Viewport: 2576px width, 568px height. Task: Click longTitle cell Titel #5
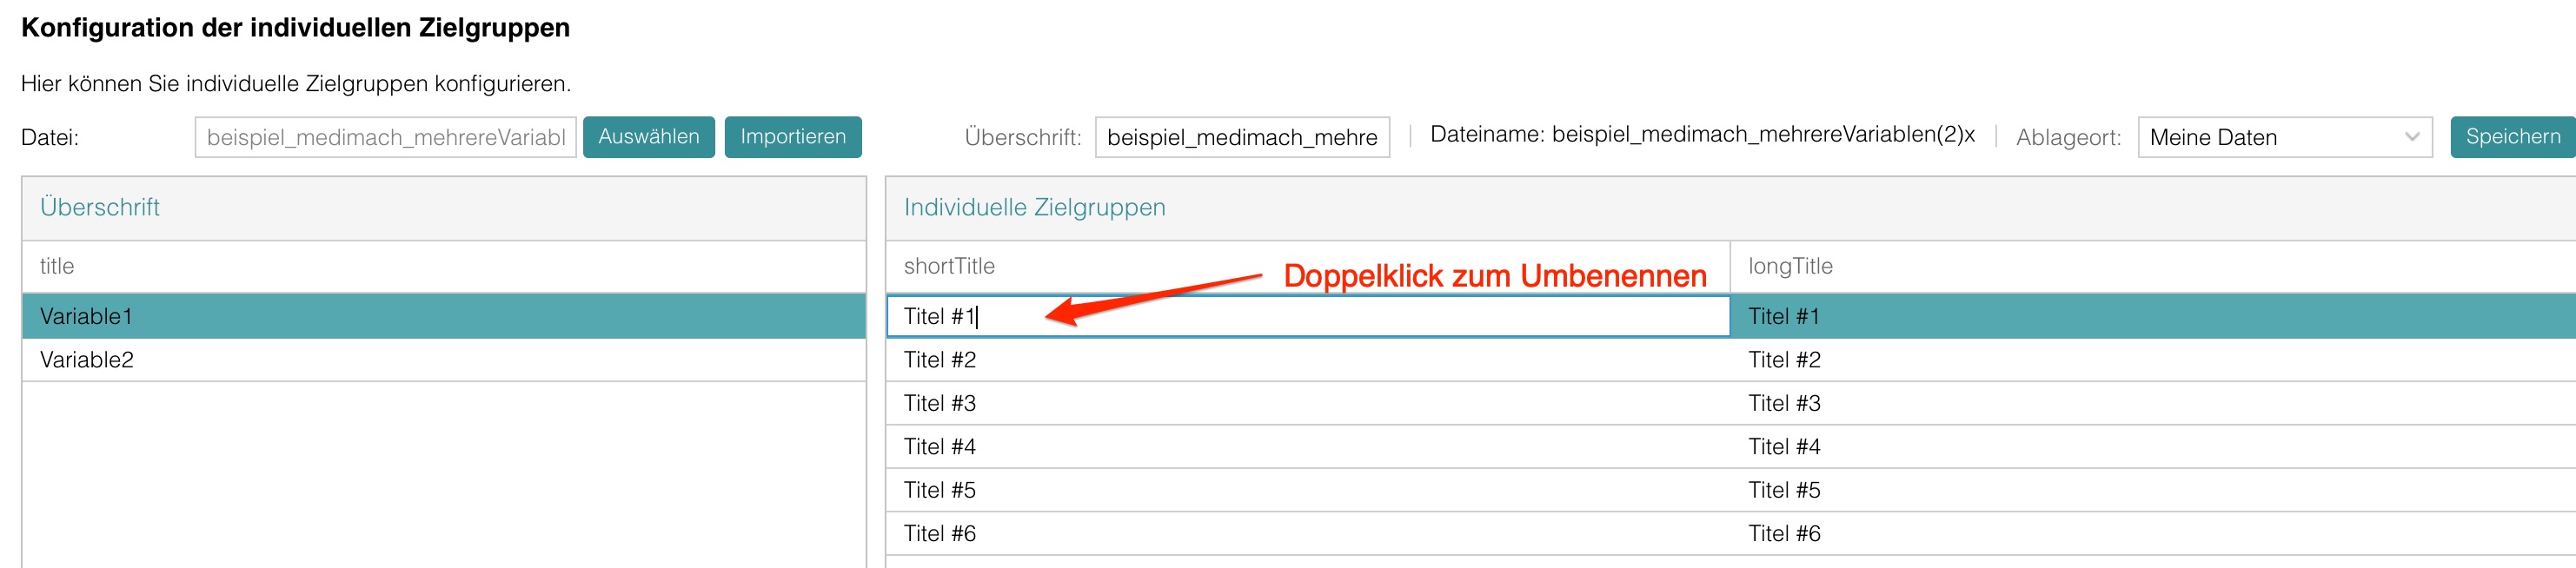click(x=2150, y=490)
